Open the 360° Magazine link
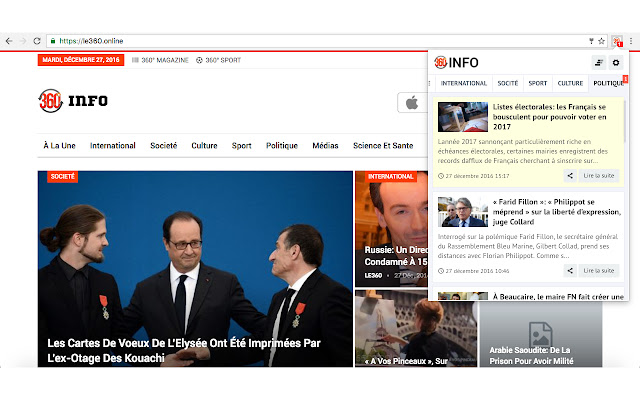 click(160, 60)
